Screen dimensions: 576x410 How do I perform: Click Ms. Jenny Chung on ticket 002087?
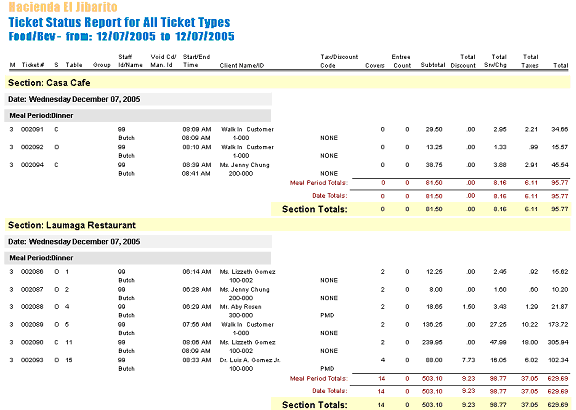[244, 289]
